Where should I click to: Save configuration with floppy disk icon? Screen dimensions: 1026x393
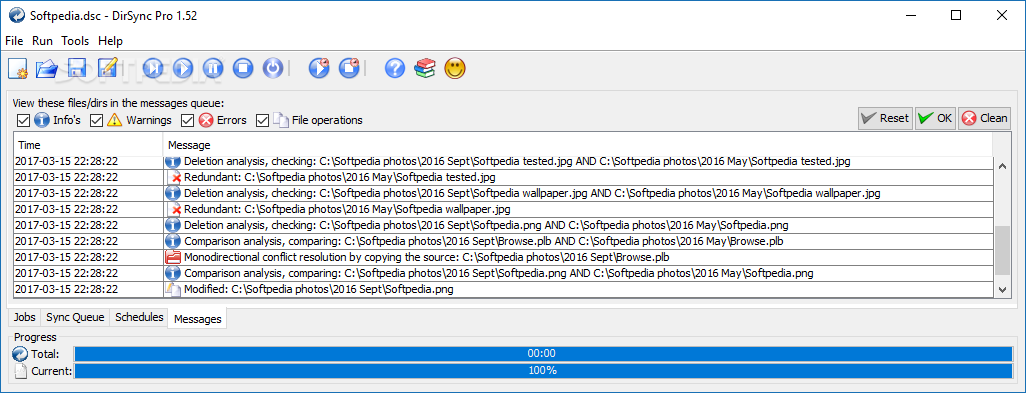click(77, 68)
